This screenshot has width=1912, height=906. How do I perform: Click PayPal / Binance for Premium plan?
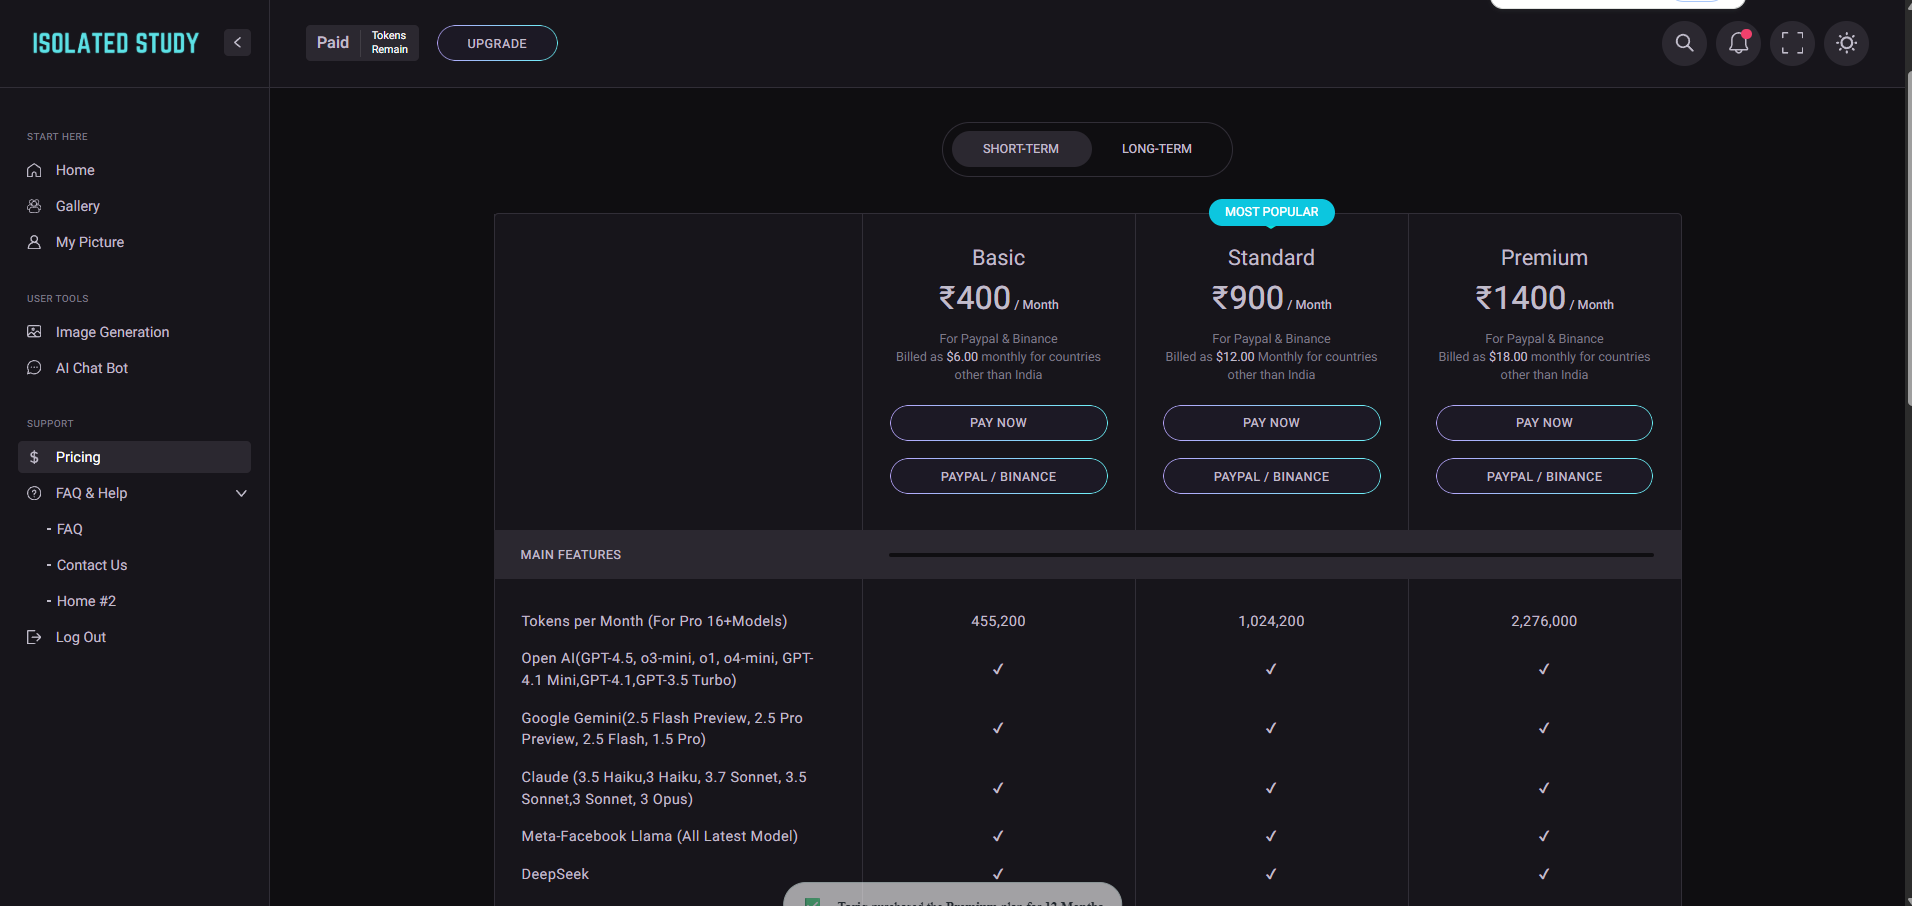1544,476
